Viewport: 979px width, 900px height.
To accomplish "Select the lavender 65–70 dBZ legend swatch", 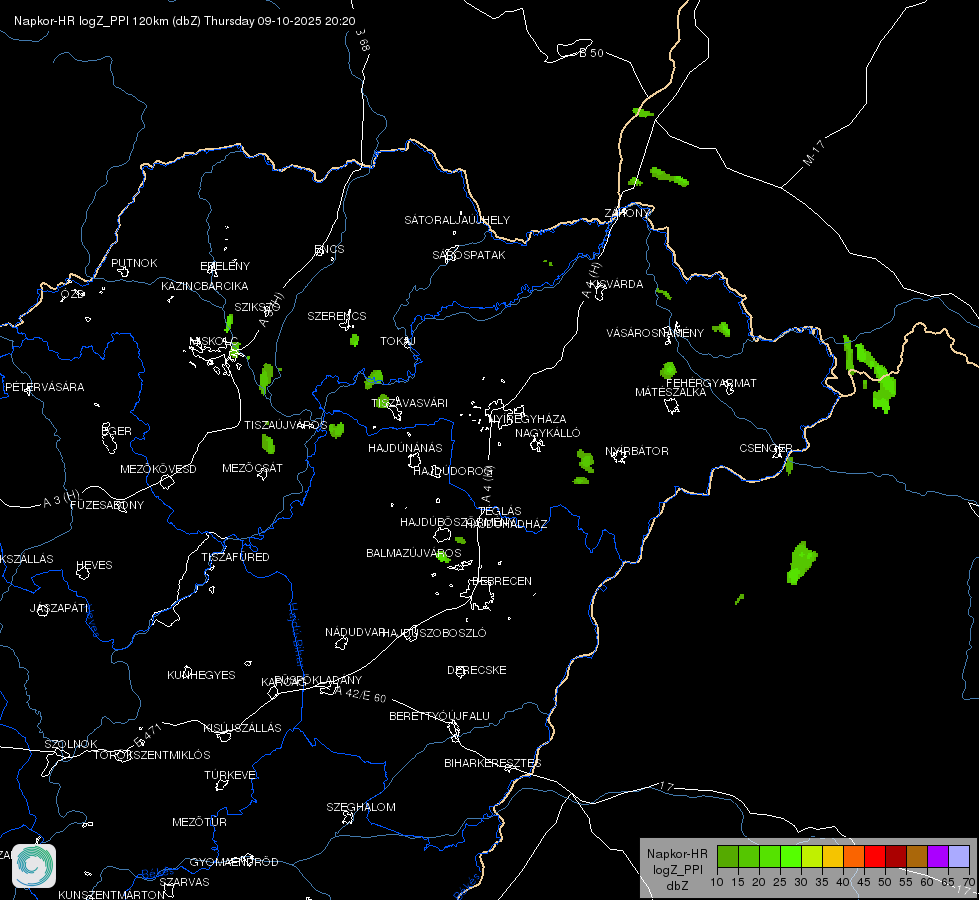I will [x=958, y=857].
